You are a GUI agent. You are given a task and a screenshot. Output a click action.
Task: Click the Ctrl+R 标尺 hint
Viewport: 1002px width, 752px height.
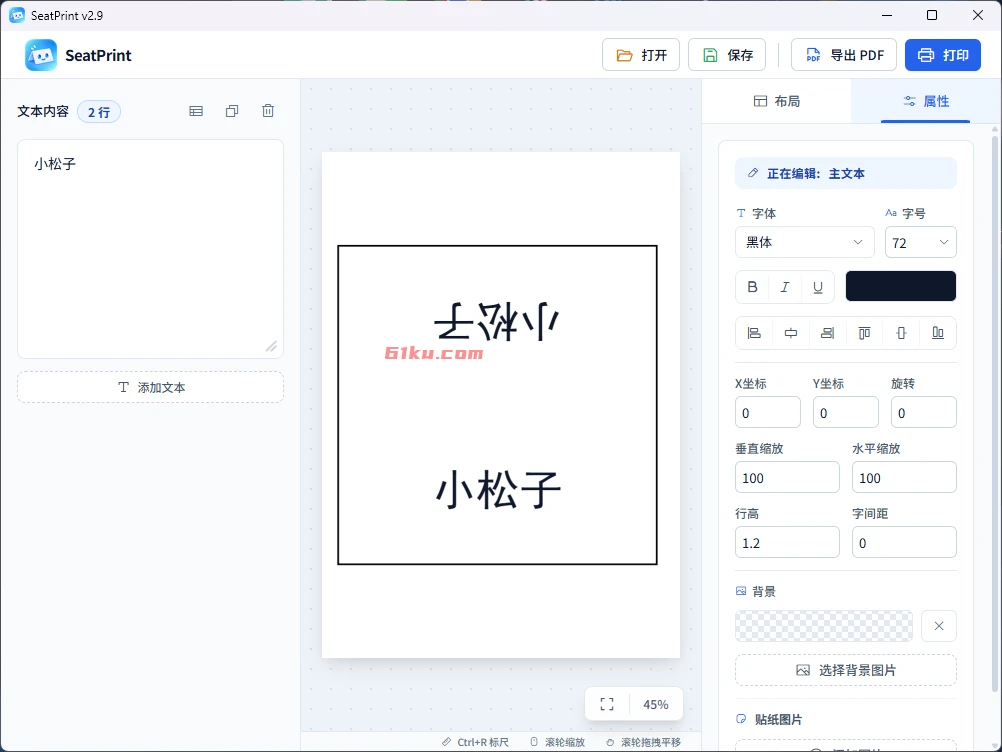475,742
